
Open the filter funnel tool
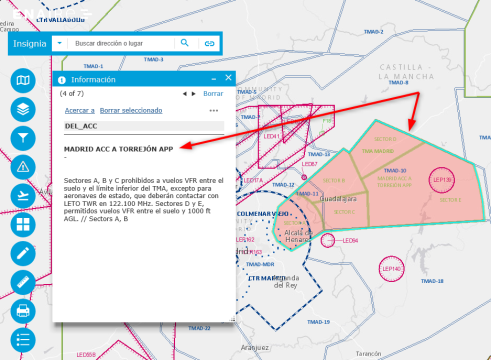click(23, 138)
